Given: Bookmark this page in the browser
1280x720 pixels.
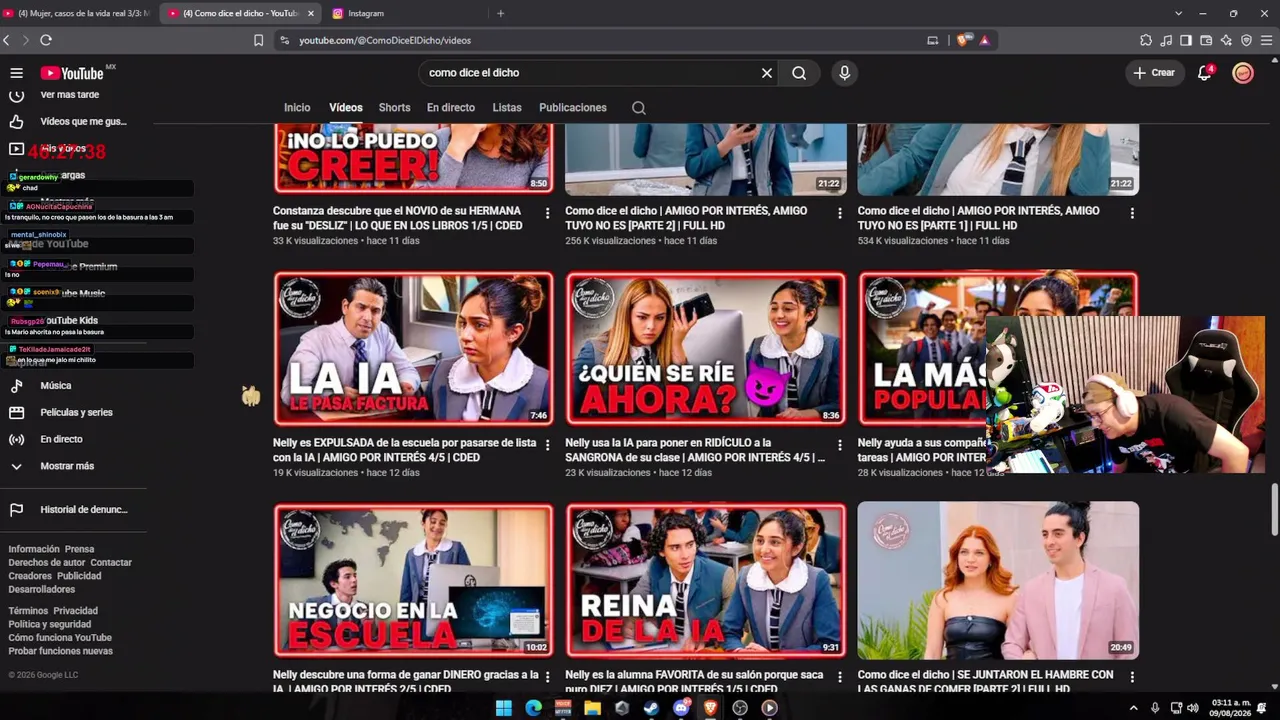Looking at the screenshot, I should point(258,40).
